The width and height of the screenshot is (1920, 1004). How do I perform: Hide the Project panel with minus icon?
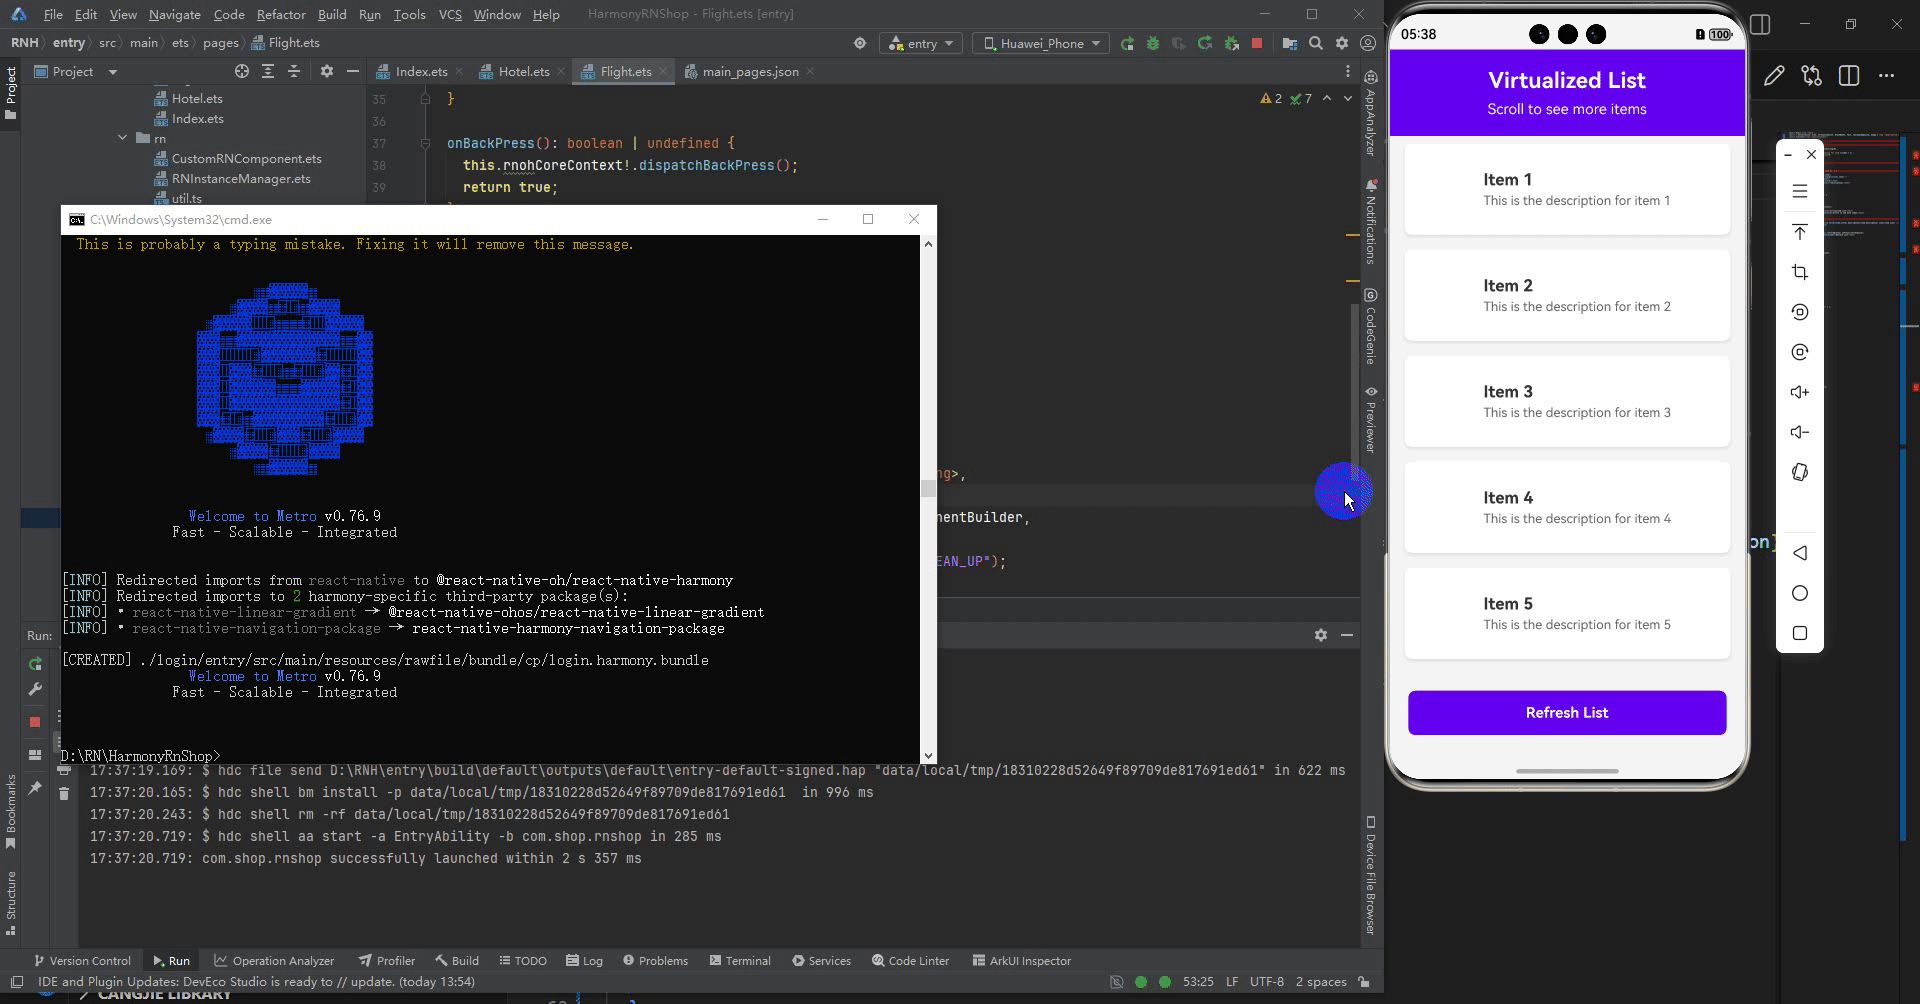tap(352, 71)
